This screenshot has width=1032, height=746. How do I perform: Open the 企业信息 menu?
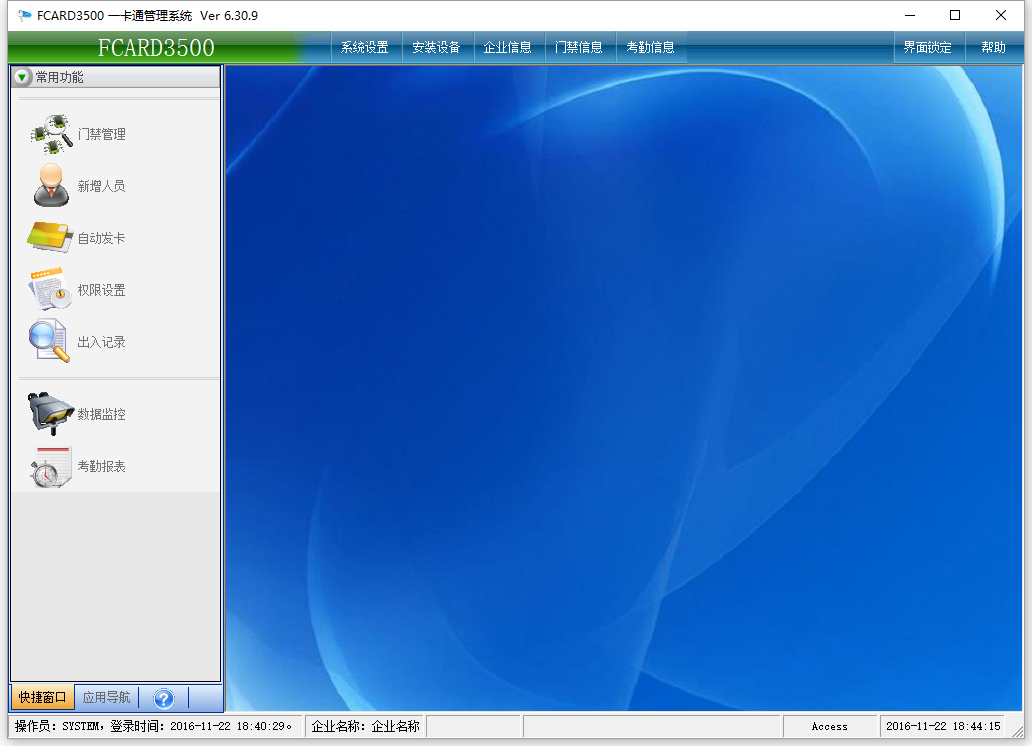click(508, 47)
